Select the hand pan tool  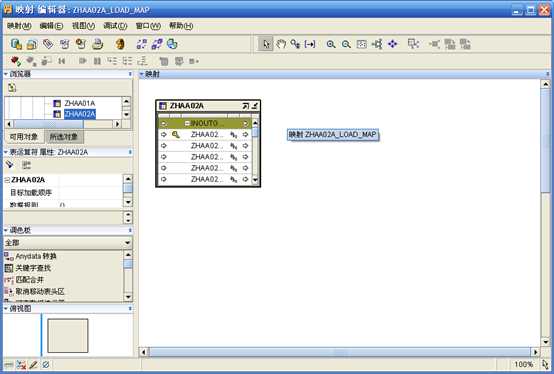click(281, 44)
